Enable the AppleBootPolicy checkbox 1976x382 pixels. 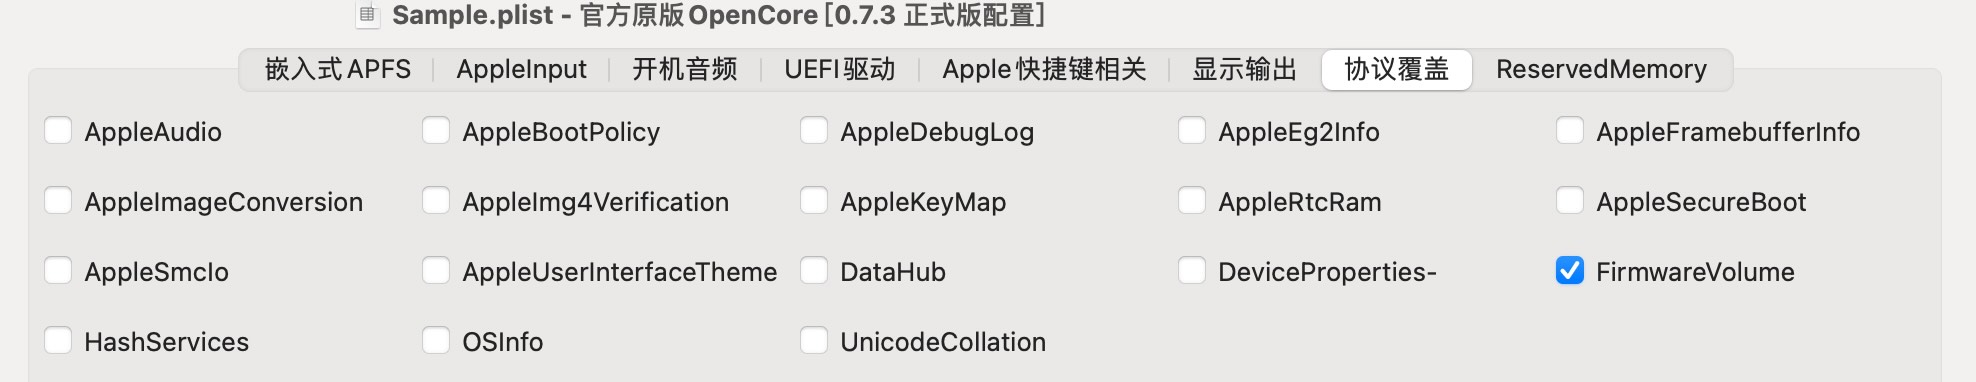tap(436, 131)
